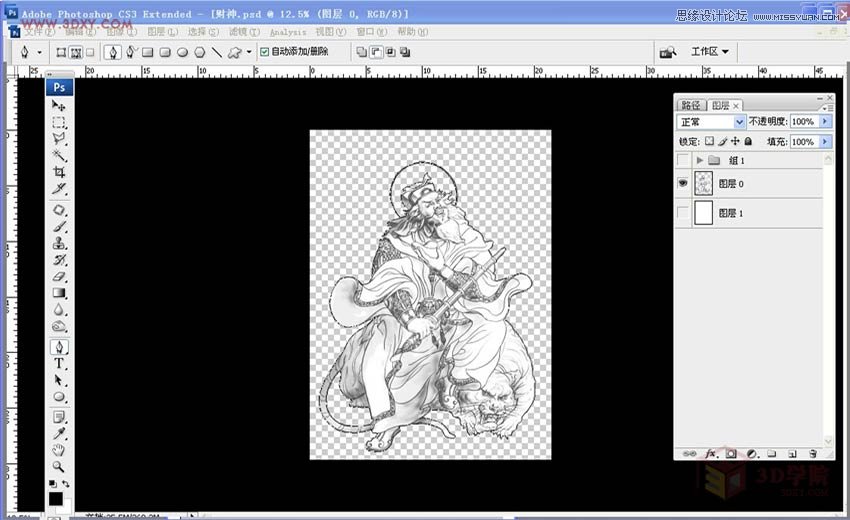Screen dimensions: 850x520
Task: Expand the 组 1 group triangle
Action: [x=699, y=161]
